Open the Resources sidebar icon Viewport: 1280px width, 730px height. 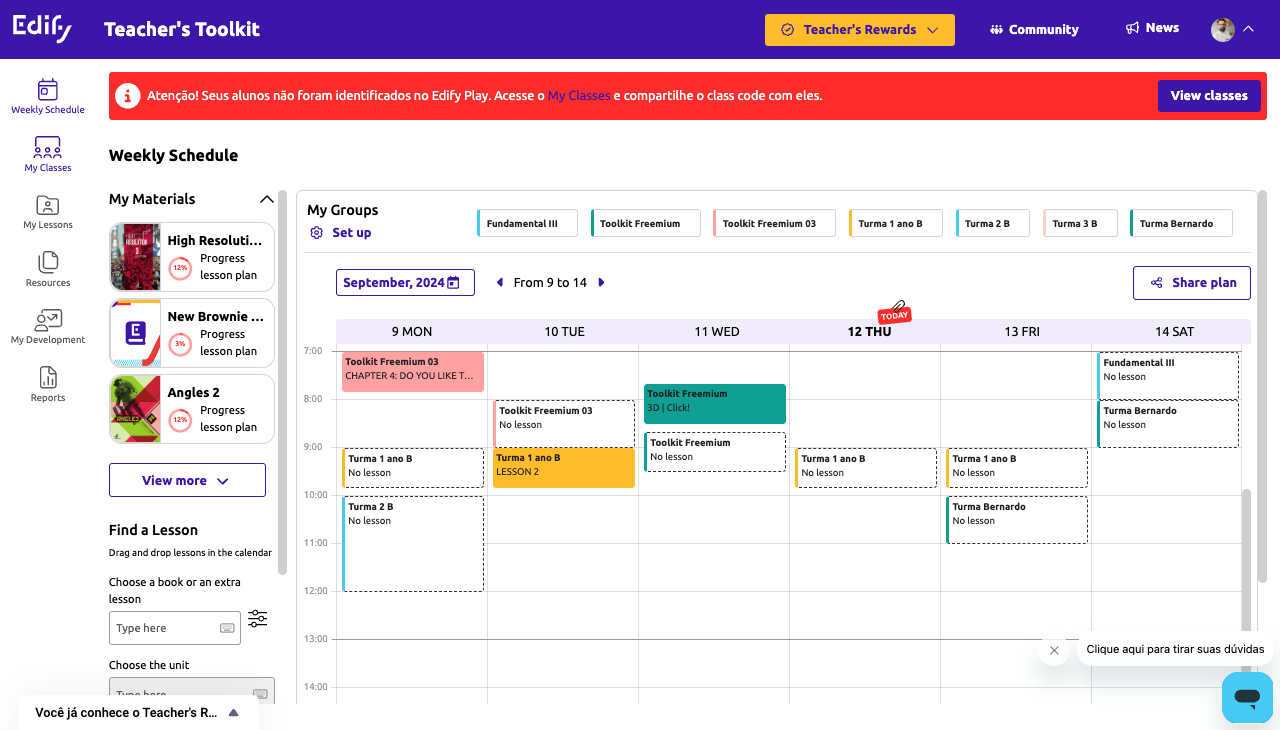pyautogui.click(x=48, y=269)
